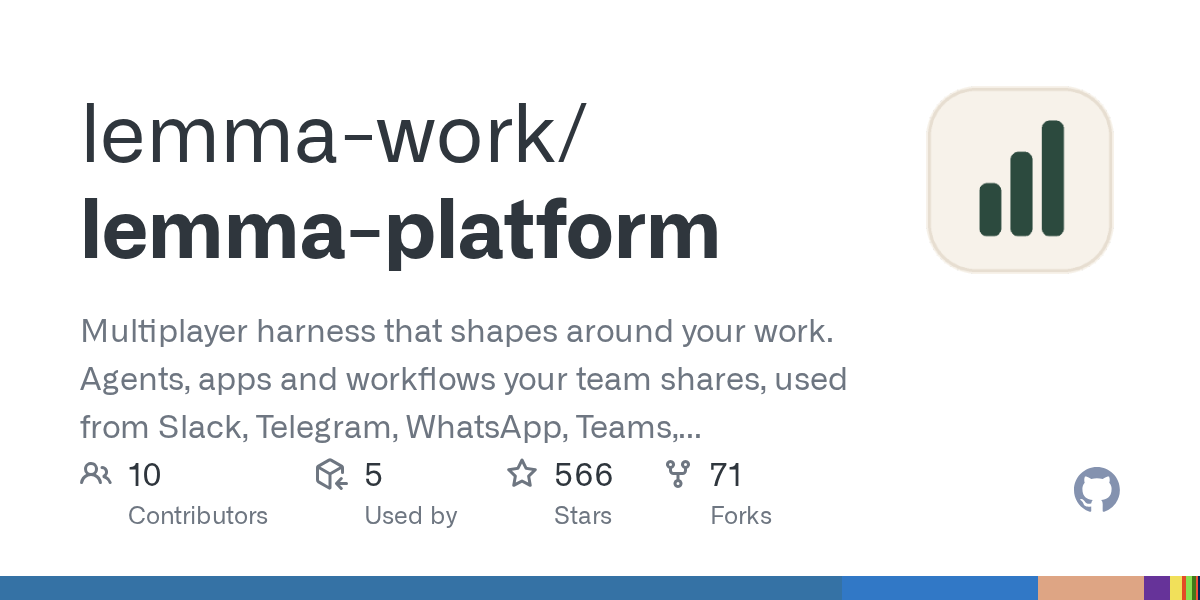Click the tan language bar segment
The width and height of the screenshot is (1200, 600).
coord(1091,588)
